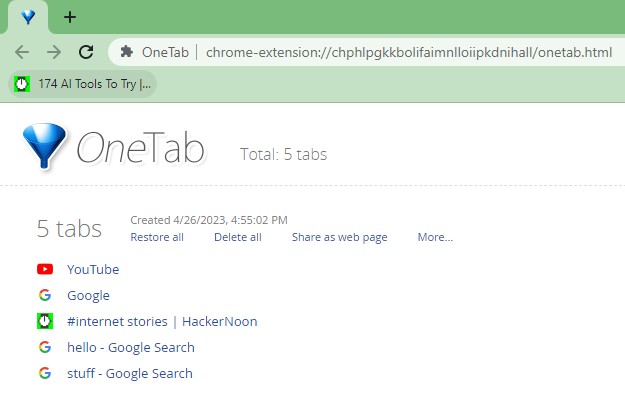Open #internet stories | HackerNoon link
Viewport: 625px width, 408px height.
(162, 322)
